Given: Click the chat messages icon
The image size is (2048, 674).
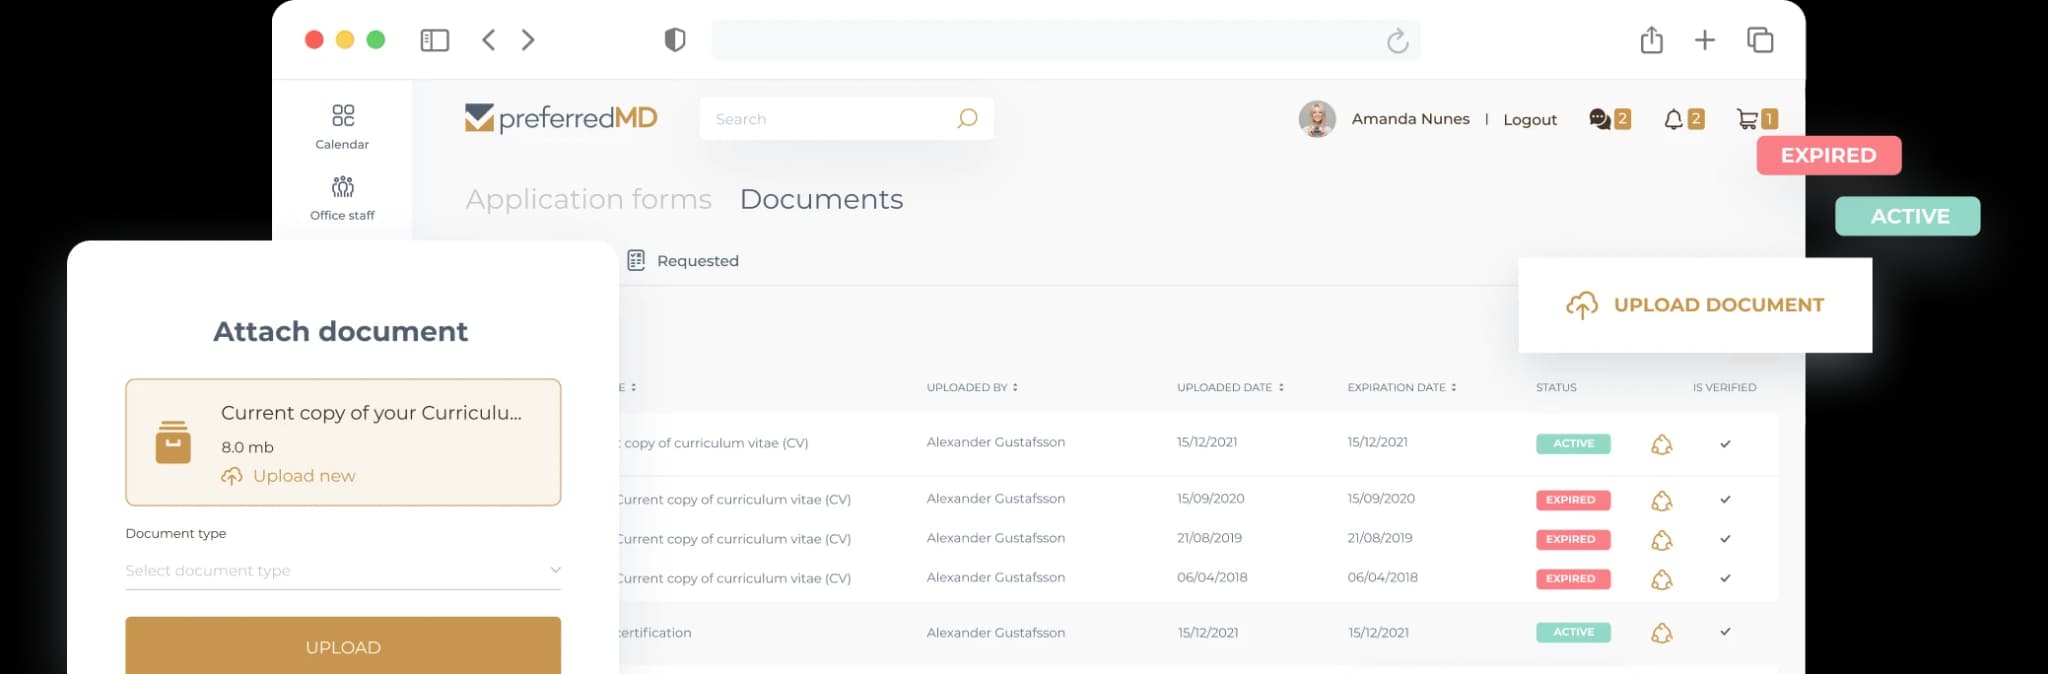Looking at the screenshot, I should [1599, 119].
